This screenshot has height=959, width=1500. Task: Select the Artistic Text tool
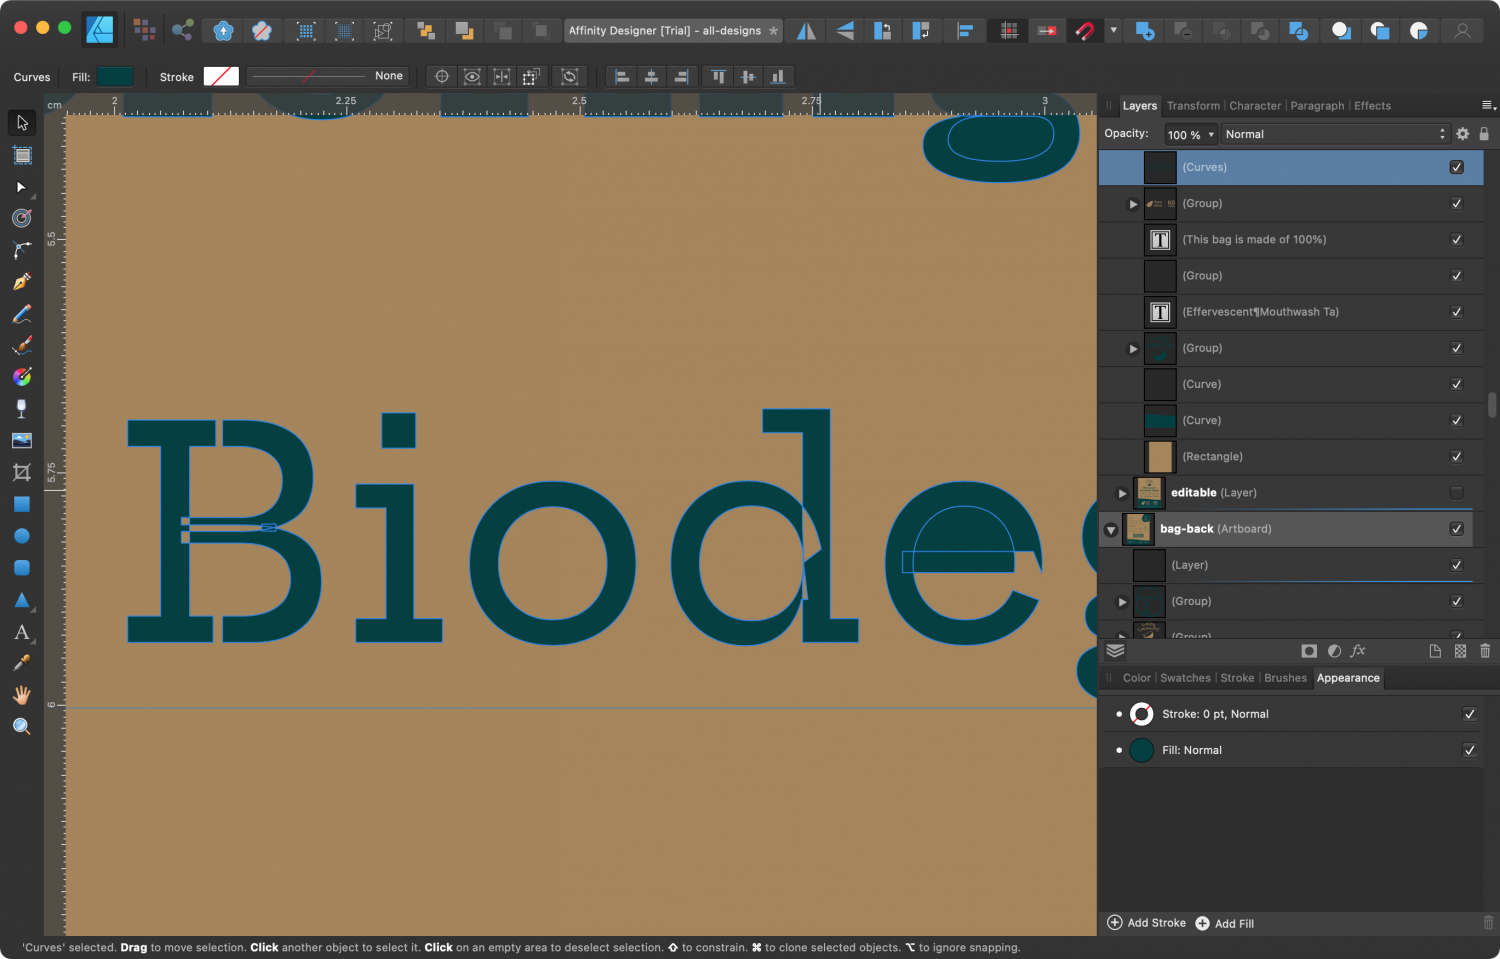pos(21,632)
